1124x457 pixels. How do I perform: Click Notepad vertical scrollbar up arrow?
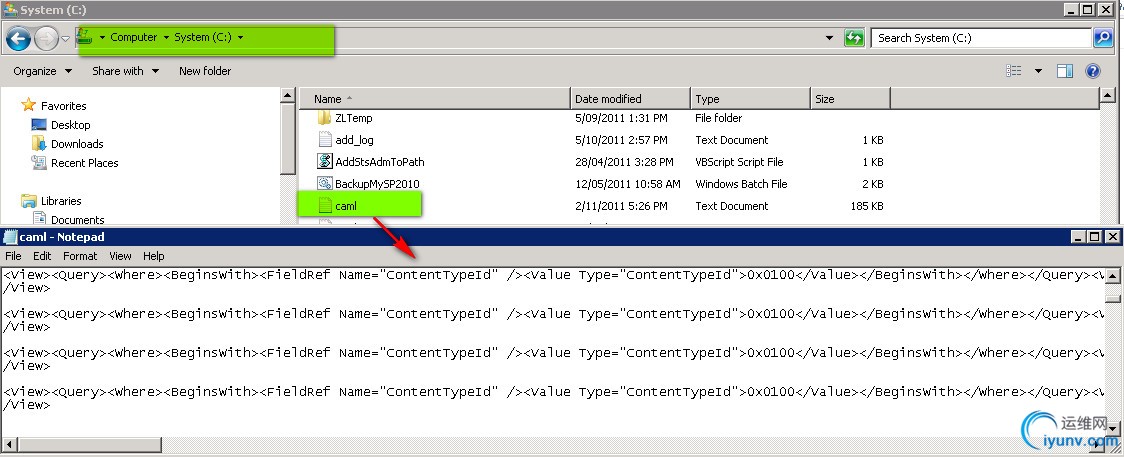(x=1113, y=276)
